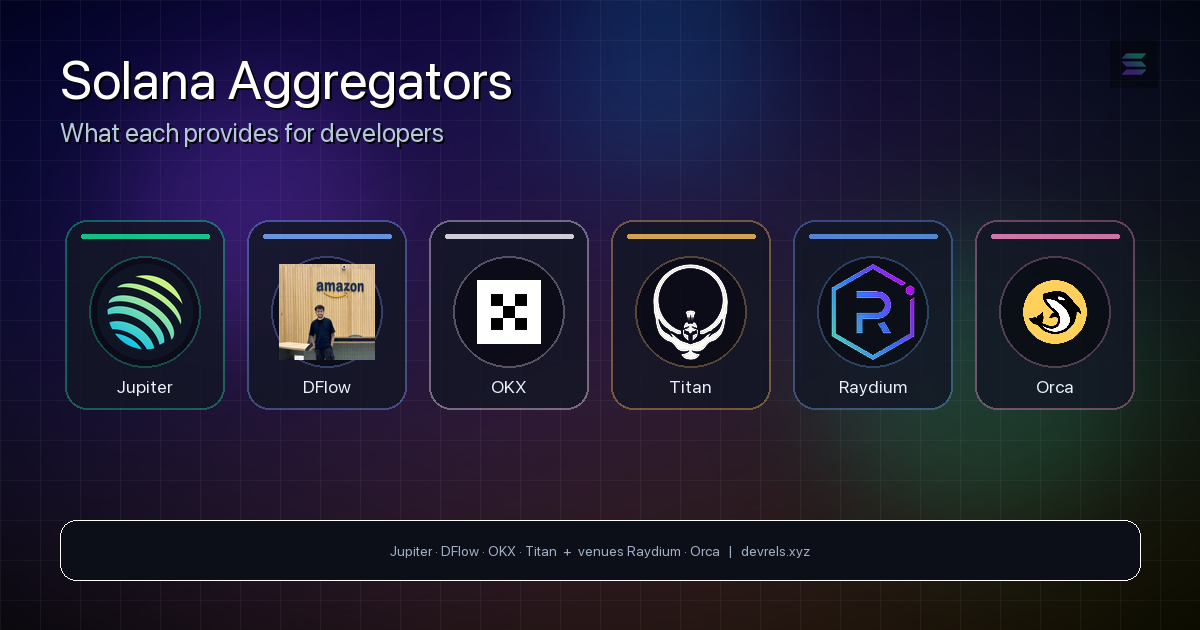Click the Jupiter swirl logo
This screenshot has width=1200, height=630.
pyautogui.click(x=145, y=312)
